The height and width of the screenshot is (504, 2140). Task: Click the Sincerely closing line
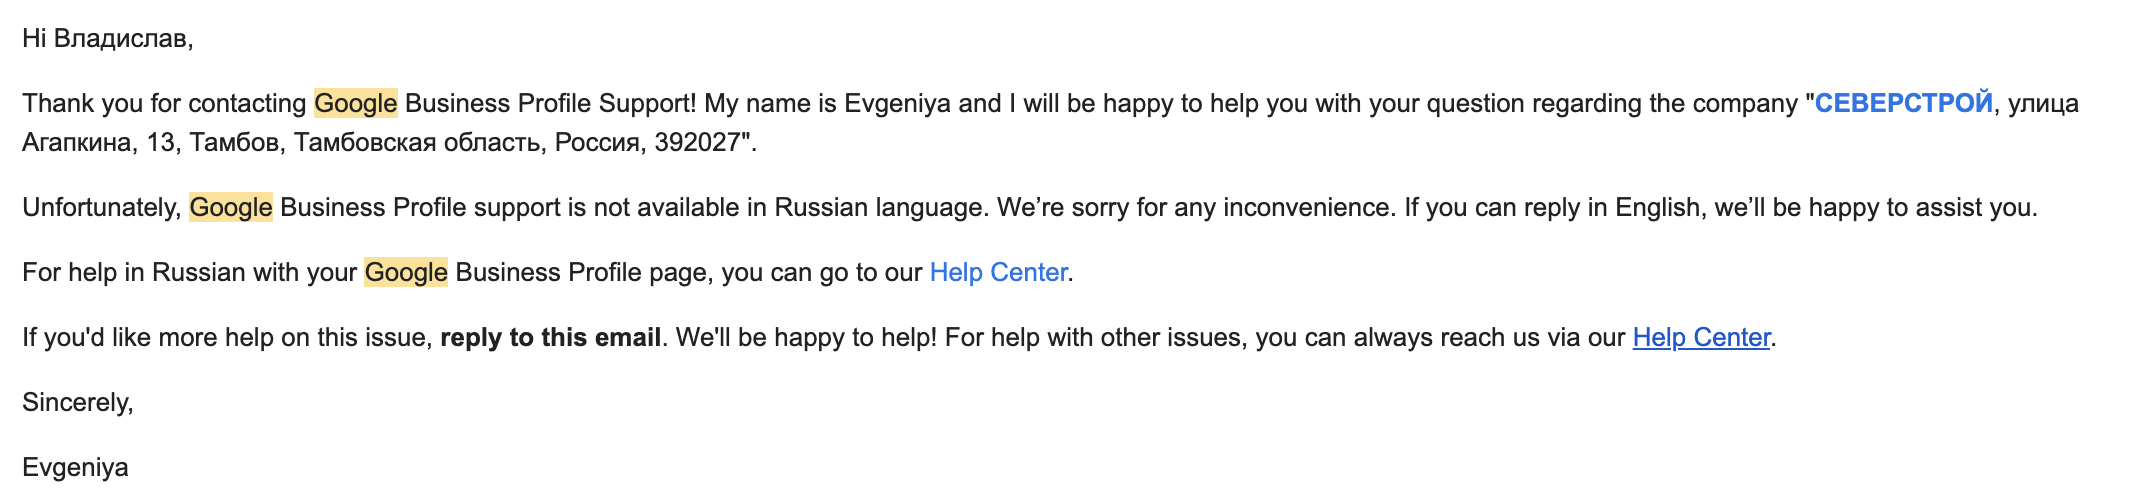(x=78, y=403)
